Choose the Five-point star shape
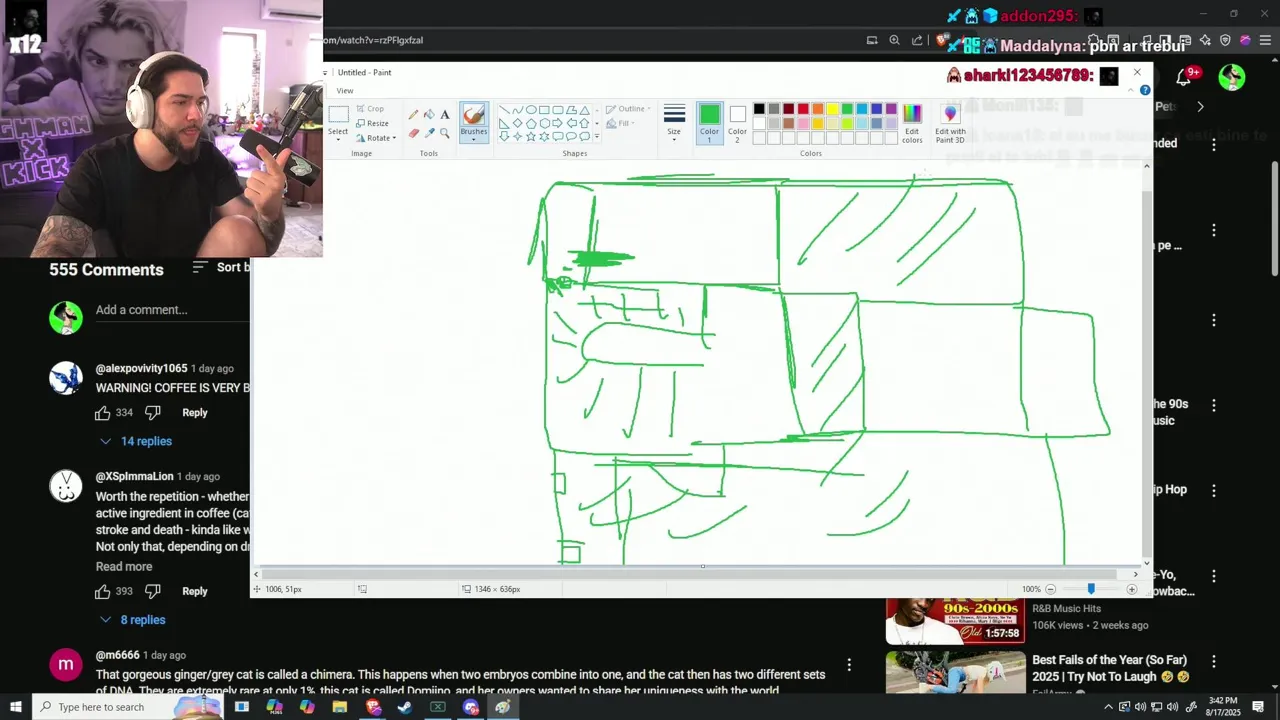 pos(531,136)
